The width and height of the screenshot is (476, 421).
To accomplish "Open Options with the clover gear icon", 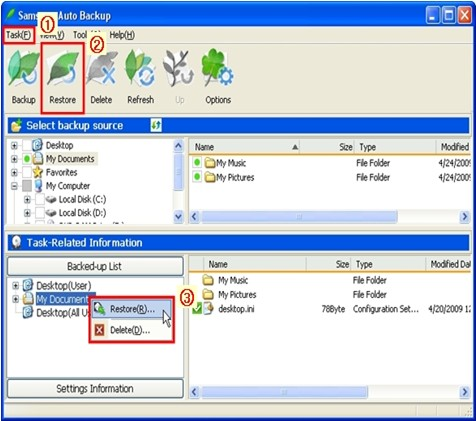I will coord(218,69).
